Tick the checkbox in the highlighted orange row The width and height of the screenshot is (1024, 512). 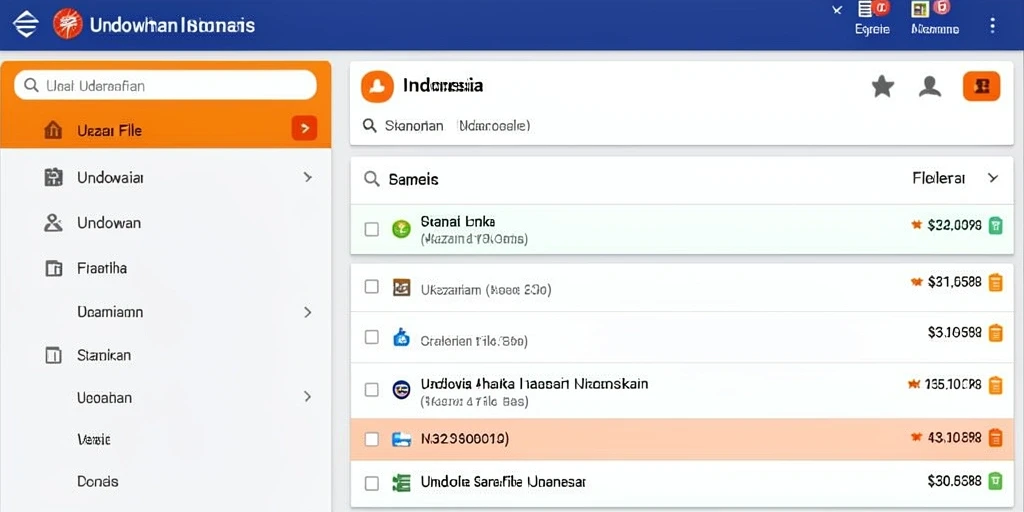[372, 439]
